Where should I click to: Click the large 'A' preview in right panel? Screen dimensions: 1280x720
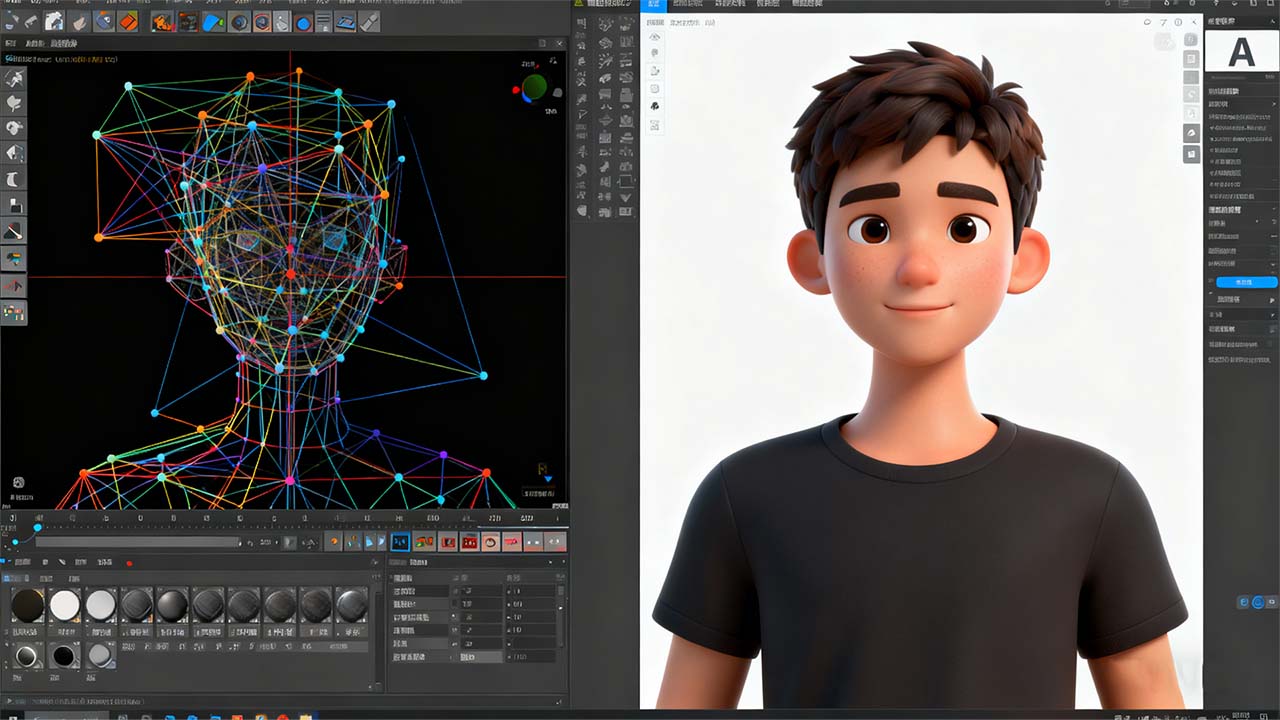(1241, 51)
